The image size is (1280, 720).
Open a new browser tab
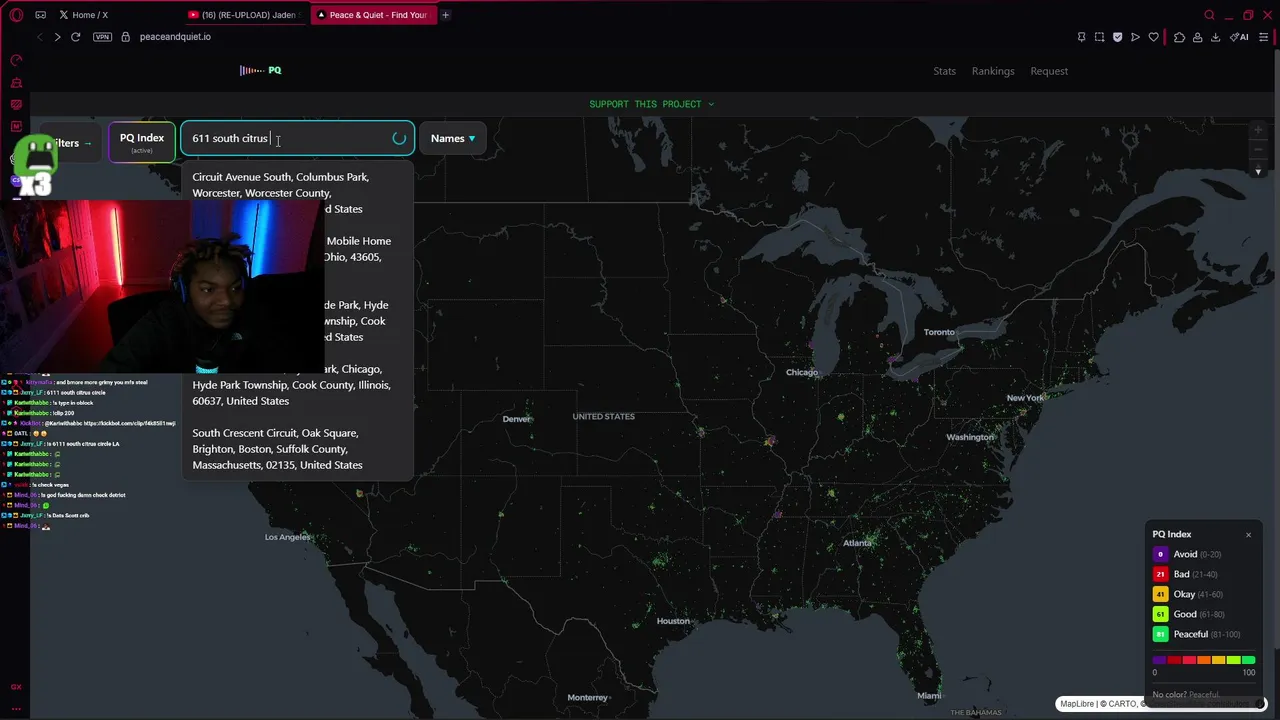pyautogui.click(x=445, y=15)
